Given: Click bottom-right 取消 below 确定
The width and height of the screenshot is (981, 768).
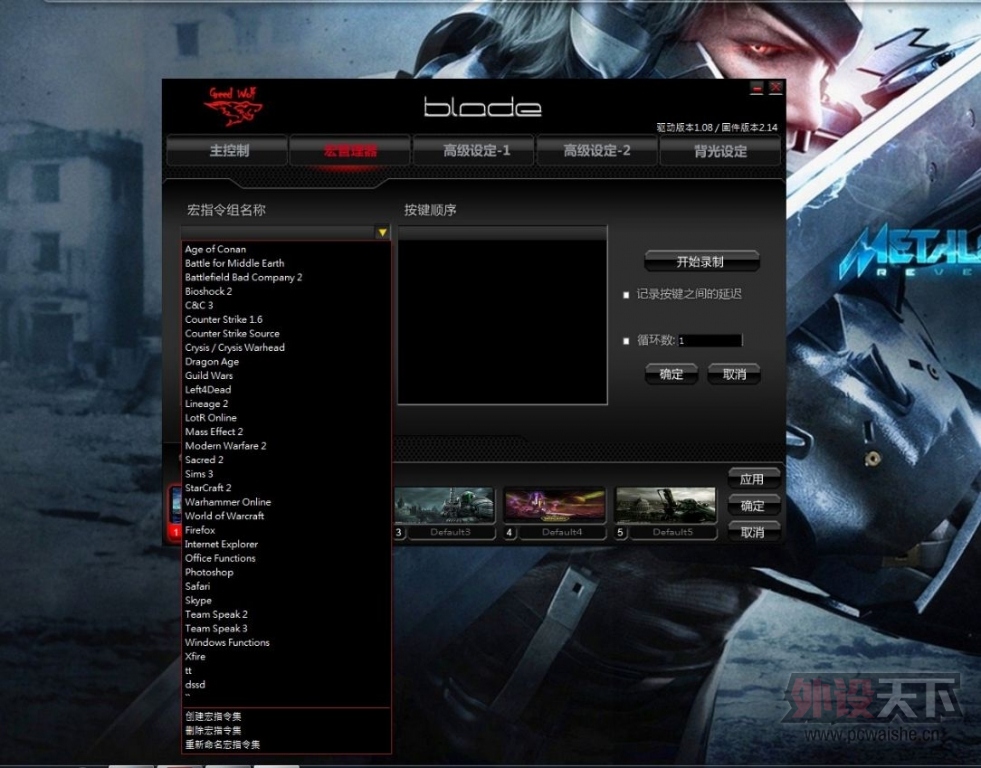Looking at the screenshot, I should (x=754, y=532).
